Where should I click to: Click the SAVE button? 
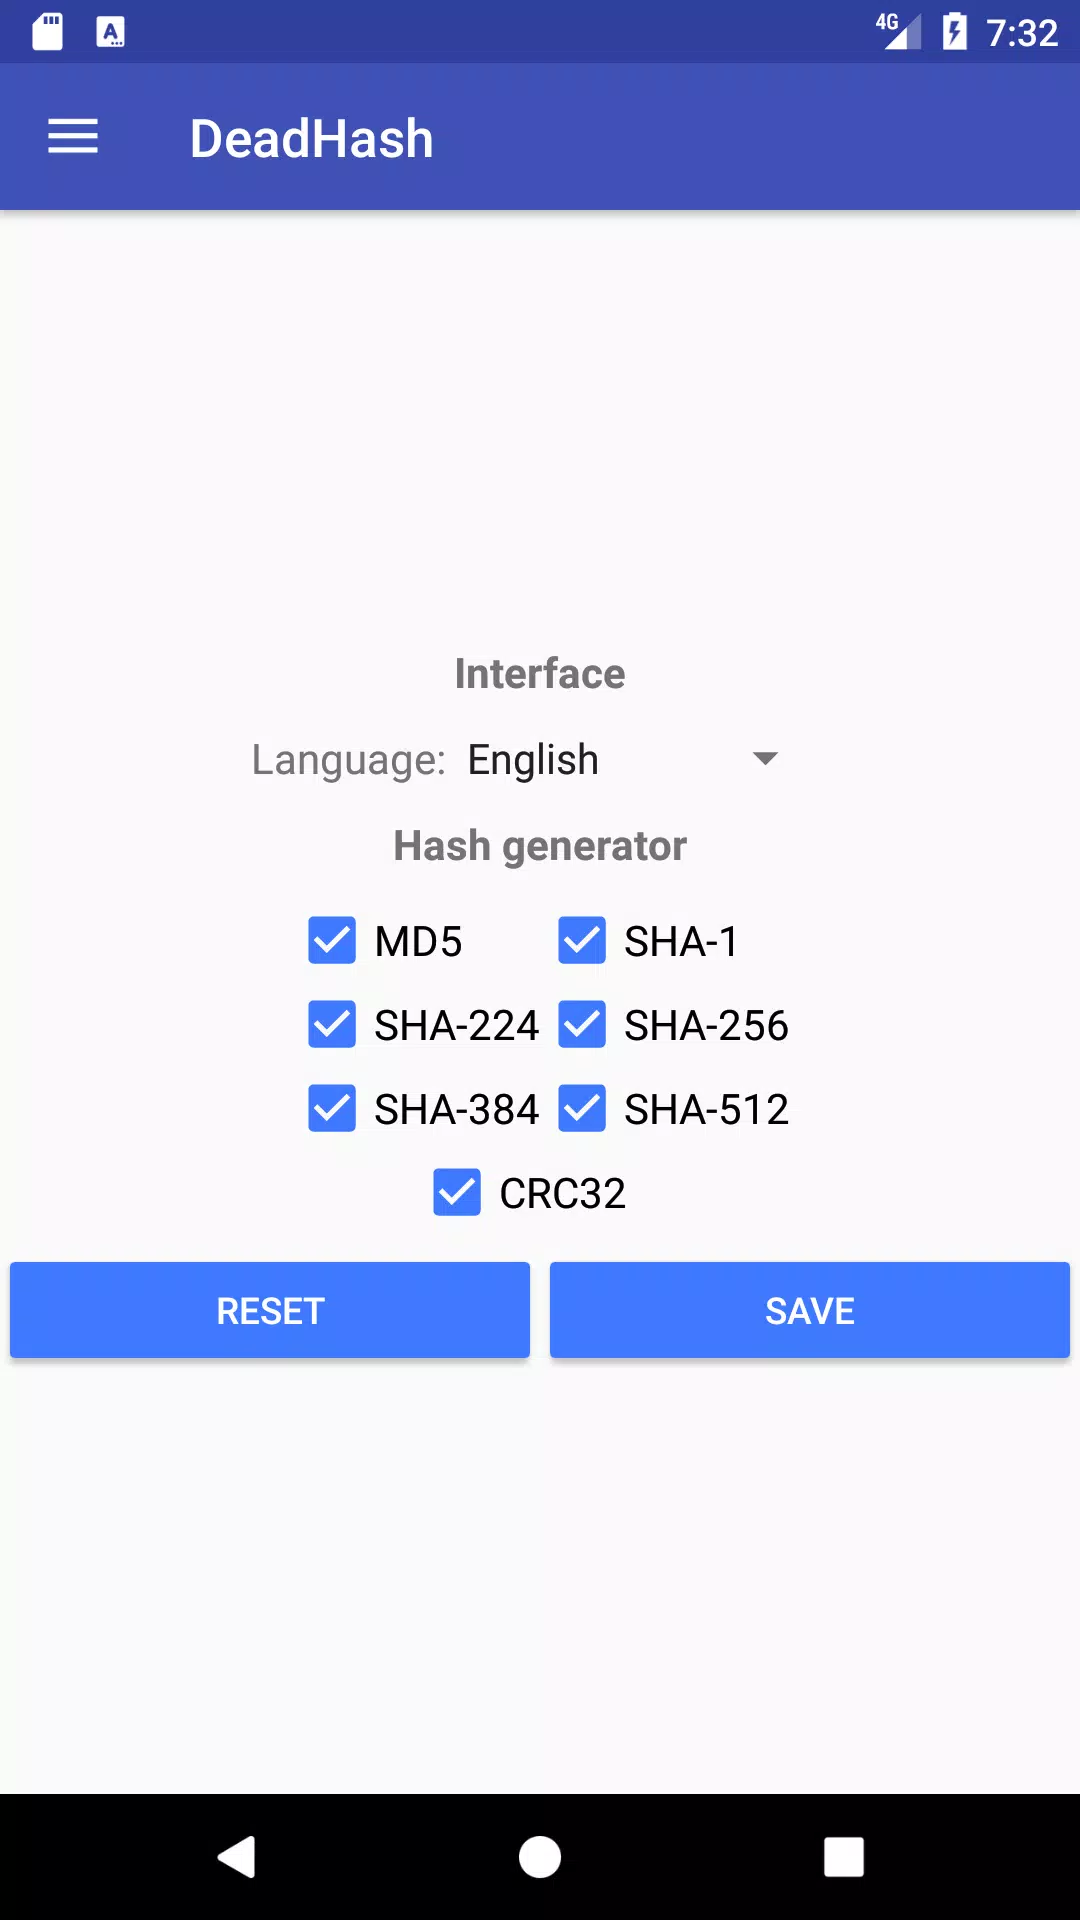810,1310
